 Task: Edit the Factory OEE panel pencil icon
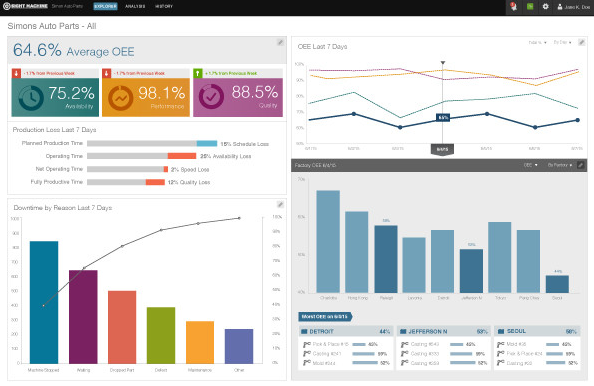pyautogui.click(x=580, y=165)
